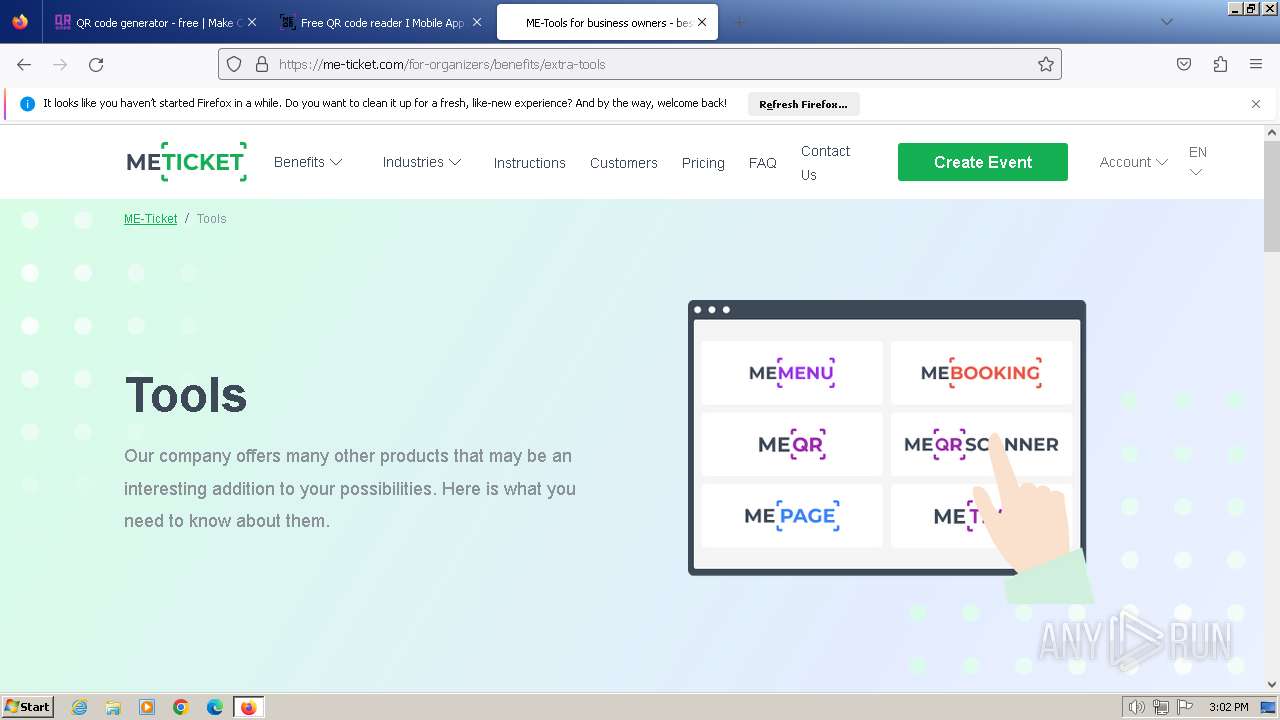Dismiss the Firefox refresh notification bar

click(x=1256, y=104)
